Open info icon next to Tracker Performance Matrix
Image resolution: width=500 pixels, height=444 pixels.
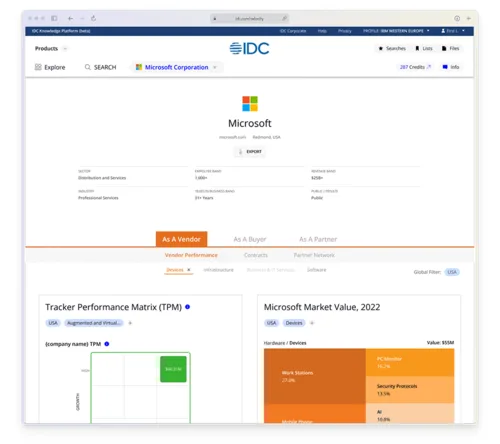click(188, 307)
